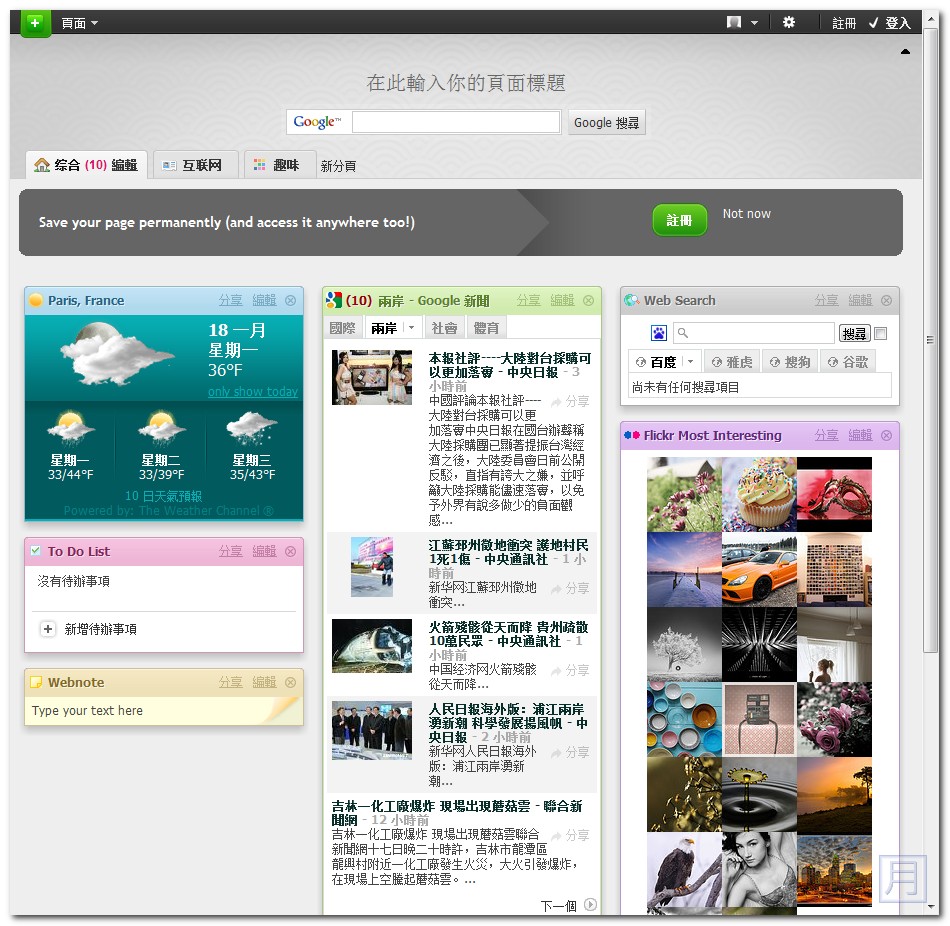The width and height of the screenshot is (950, 926).
Task: Click the Google search input field
Action: pos(456,122)
